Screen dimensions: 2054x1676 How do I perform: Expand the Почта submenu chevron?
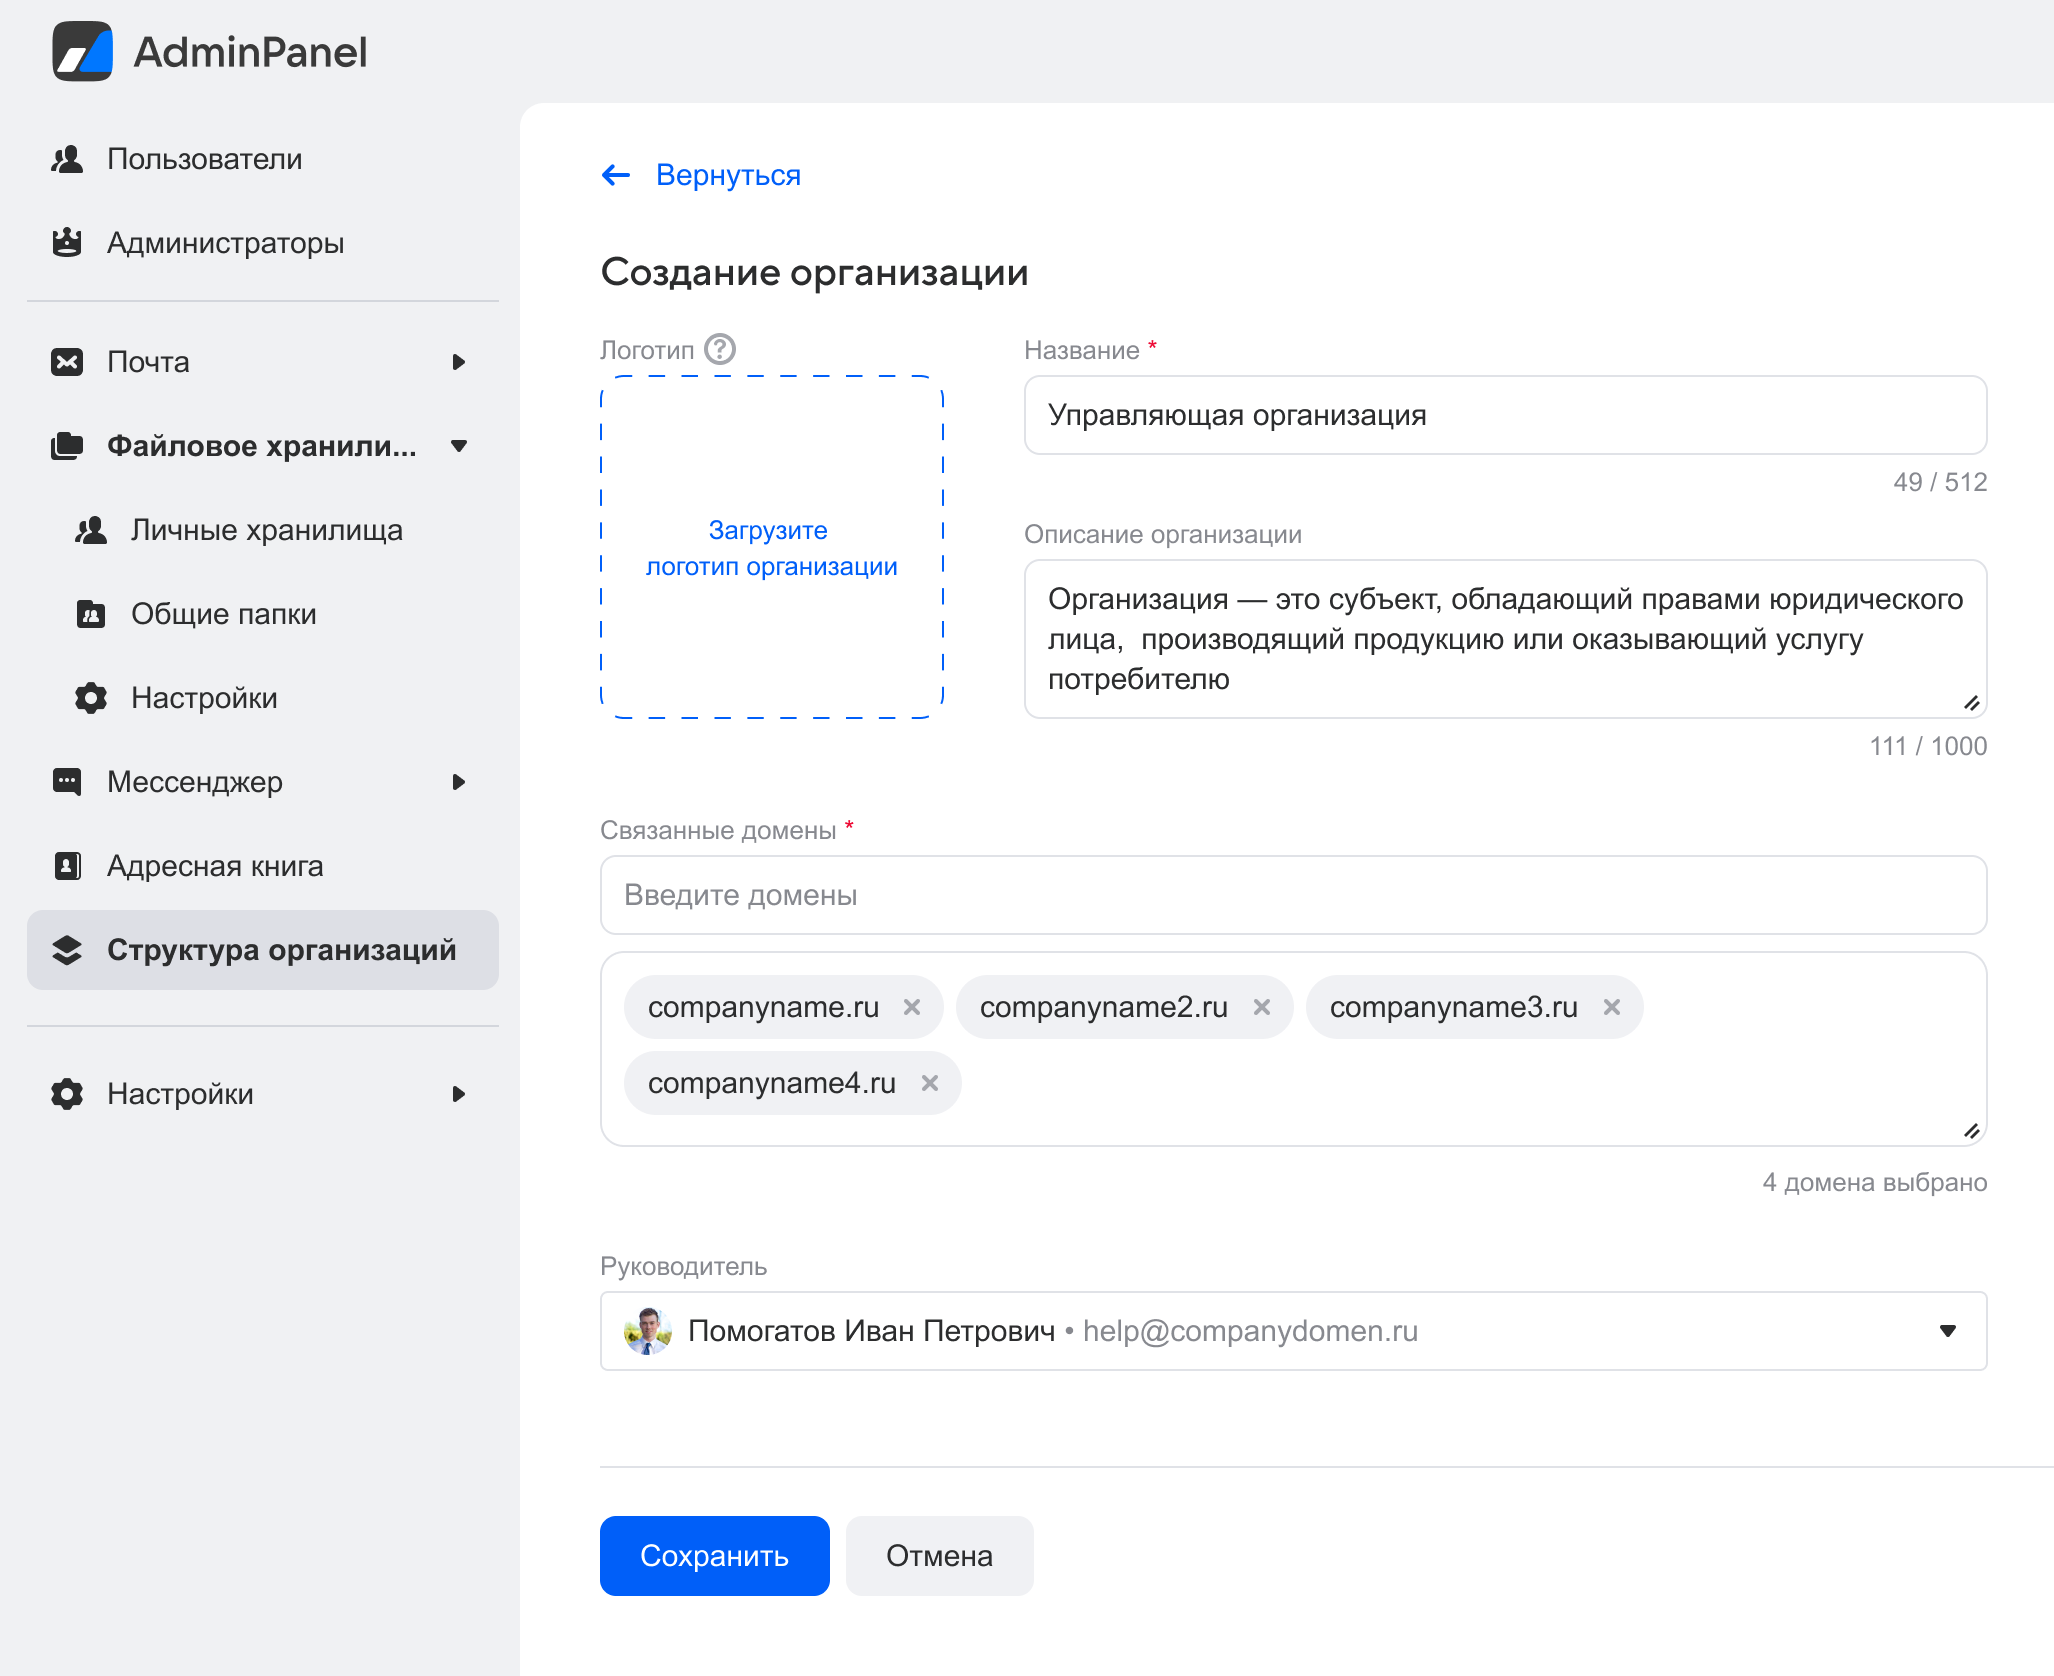click(x=461, y=362)
